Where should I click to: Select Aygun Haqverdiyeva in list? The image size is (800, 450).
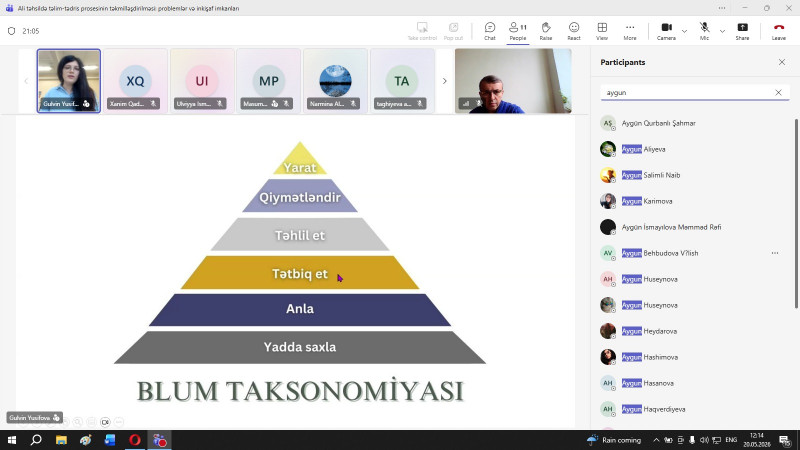(x=694, y=409)
